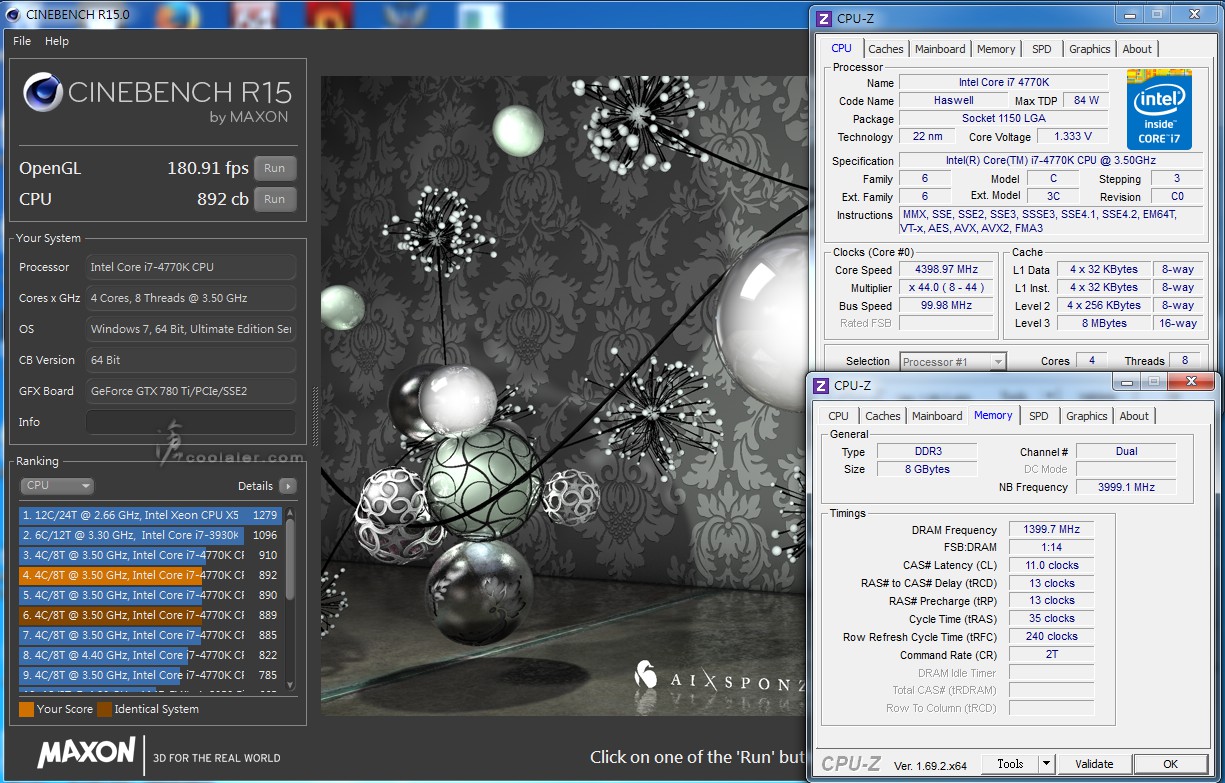
Task: Select ranking row 8 at 4.40 GHz
Action: click(151, 655)
